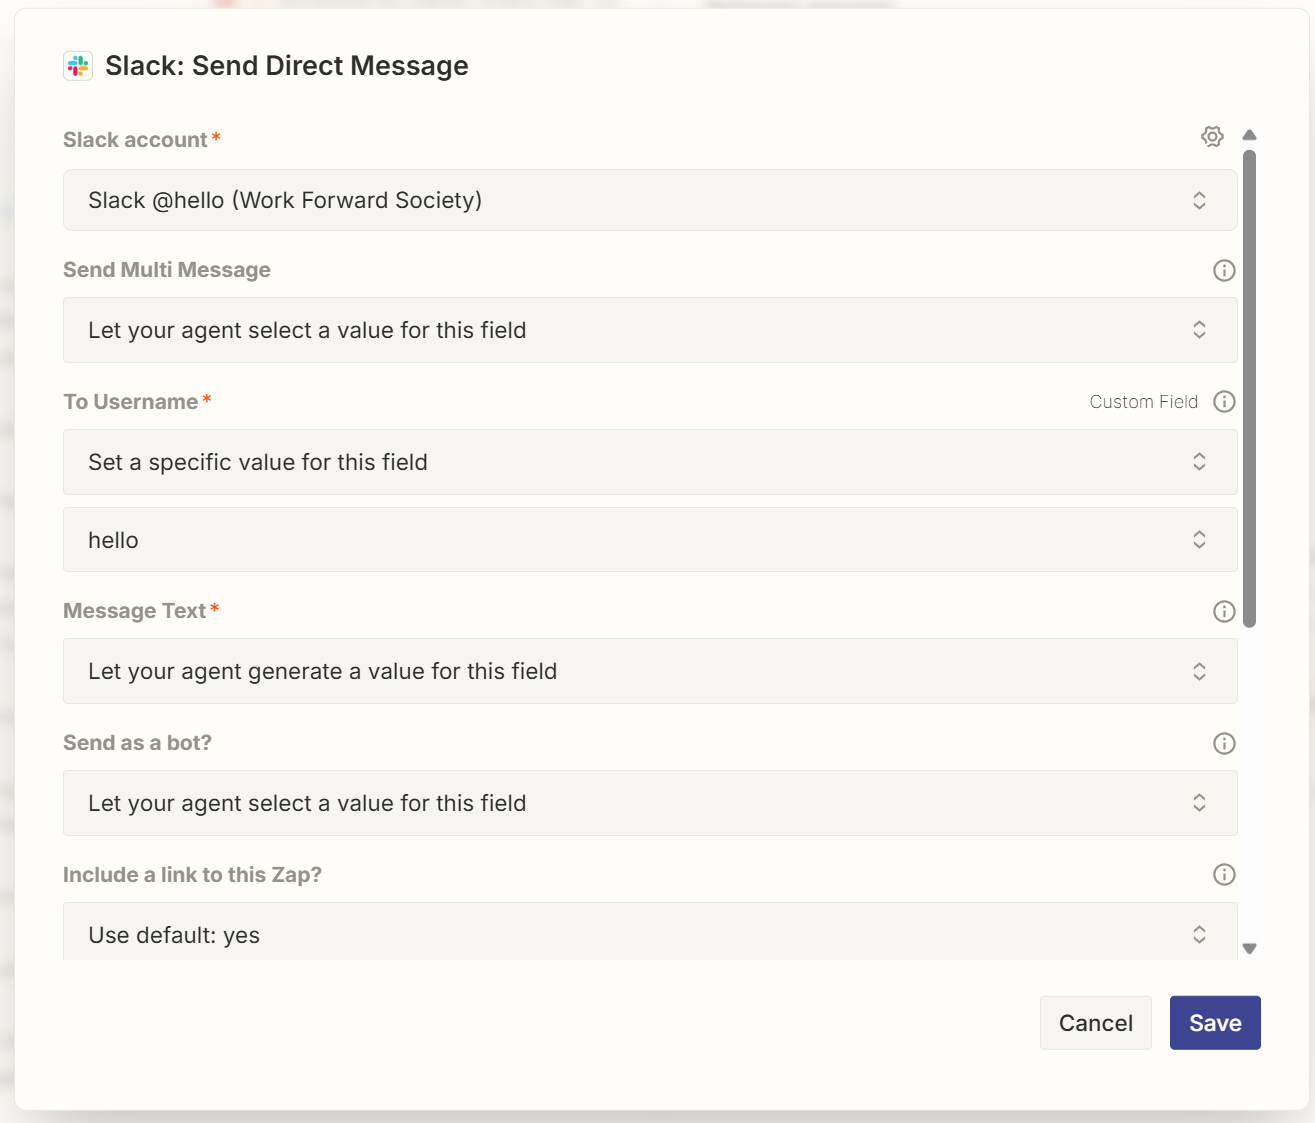
Task: Show info for Include a link to this Zap
Action: point(1224,875)
